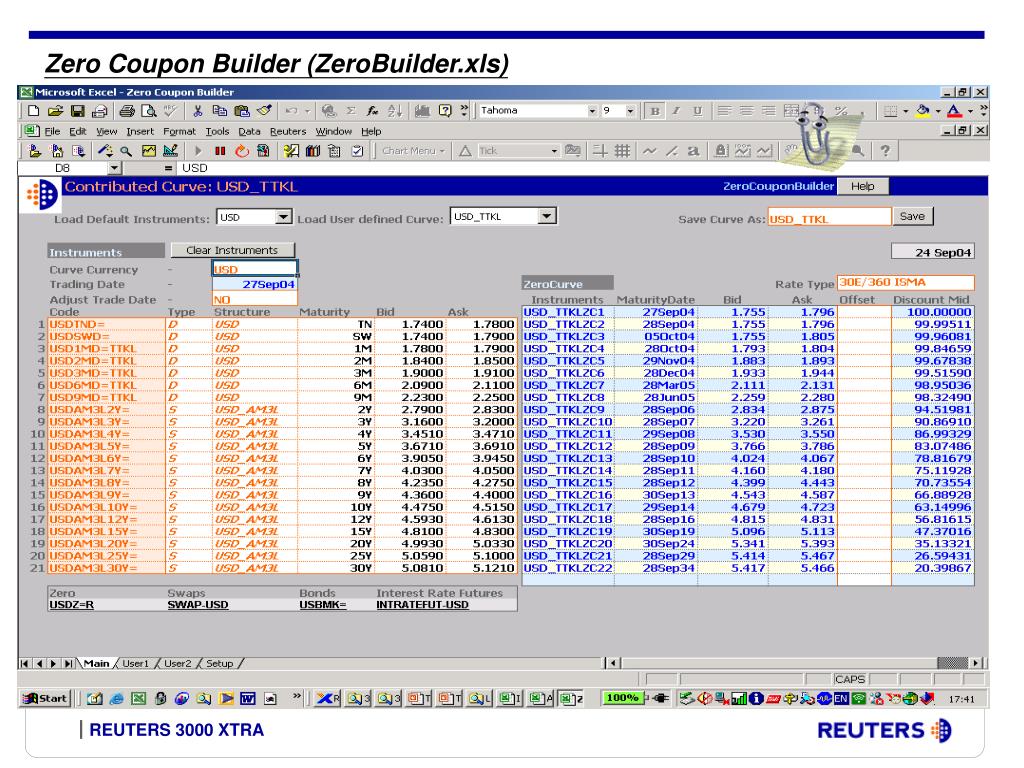Toggle Align Right button

pyautogui.click(x=769, y=111)
